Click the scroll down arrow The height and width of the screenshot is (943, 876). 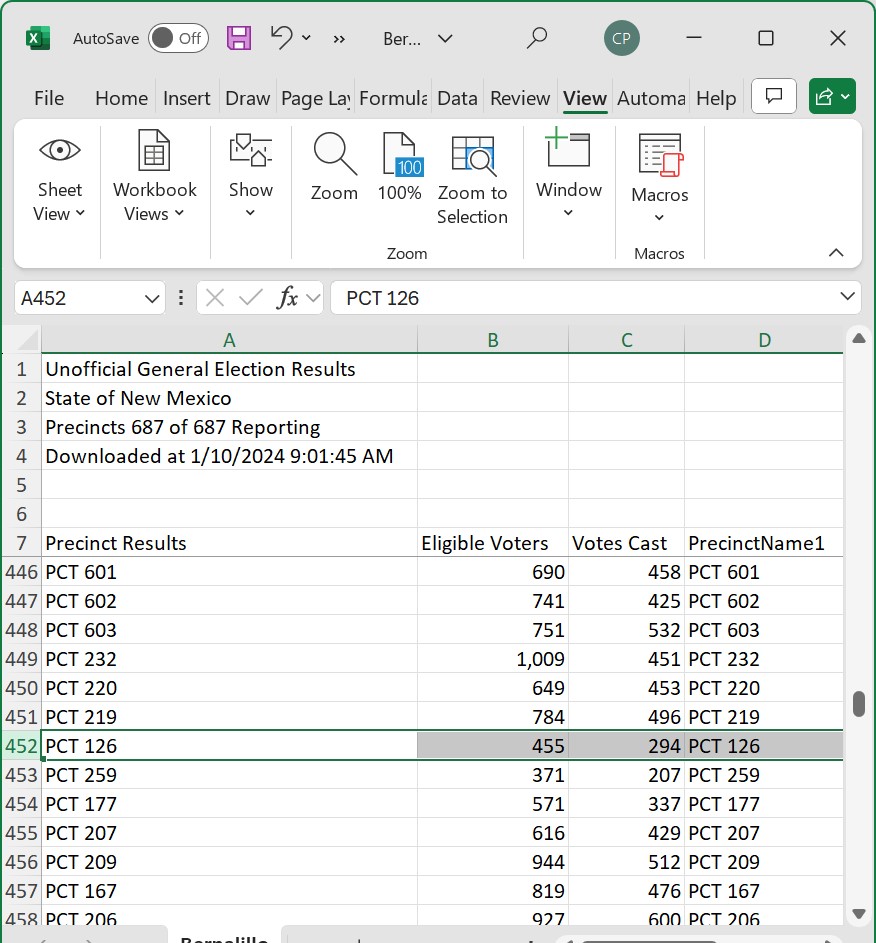(859, 914)
